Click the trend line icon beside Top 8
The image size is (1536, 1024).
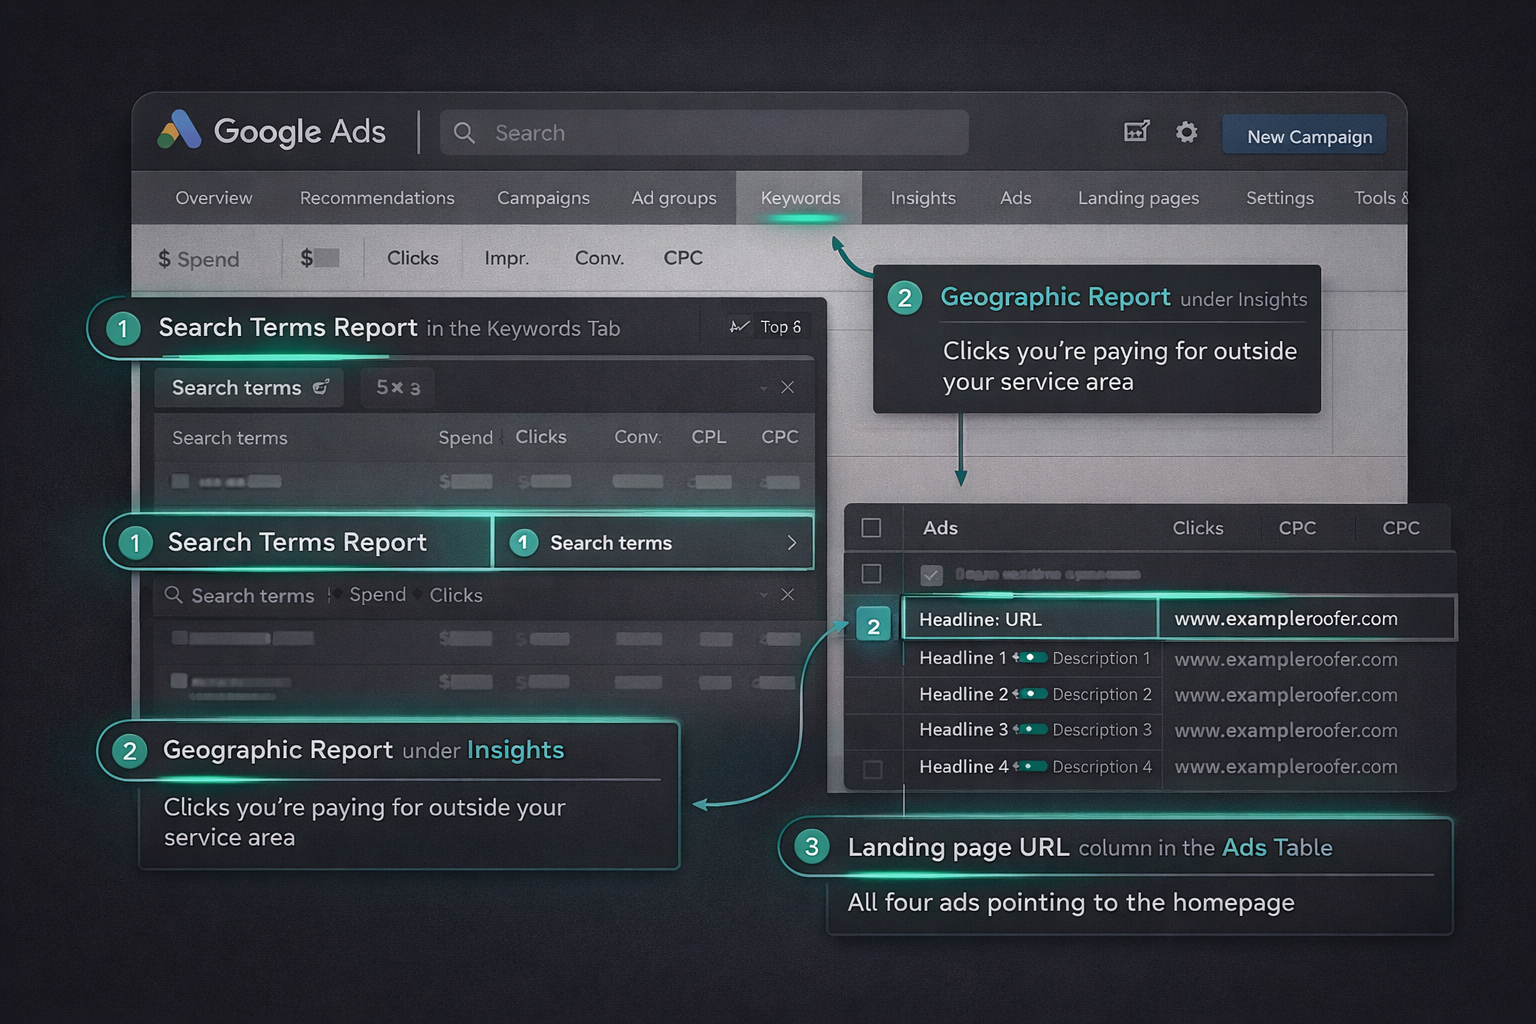[x=739, y=326]
